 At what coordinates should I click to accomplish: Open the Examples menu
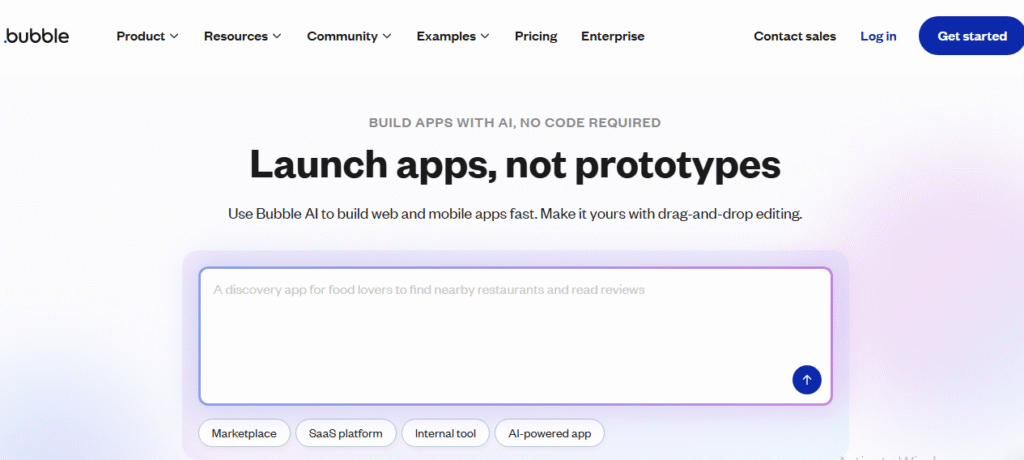(x=446, y=36)
